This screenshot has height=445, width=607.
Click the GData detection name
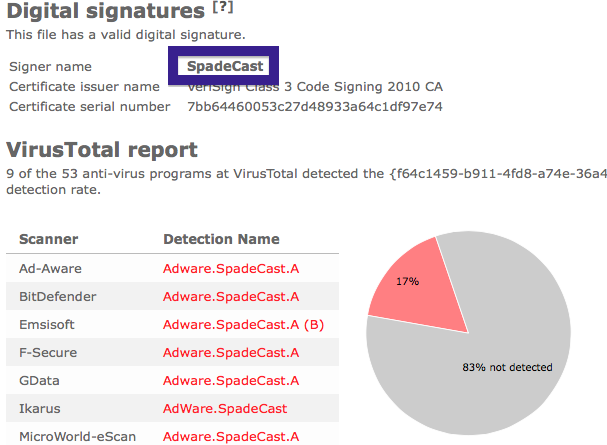(x=231, y=380)
